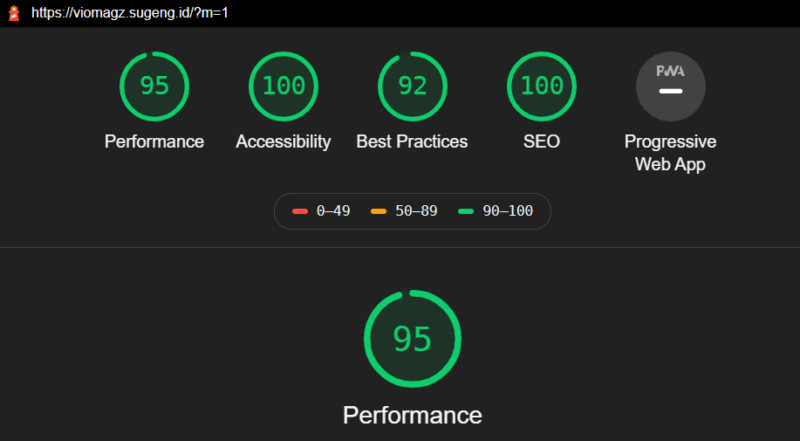The height and width of the screenshot is (441, 800).
Task: Click the small Performance gauge showing 95
Action: click(x=154, y=86)
